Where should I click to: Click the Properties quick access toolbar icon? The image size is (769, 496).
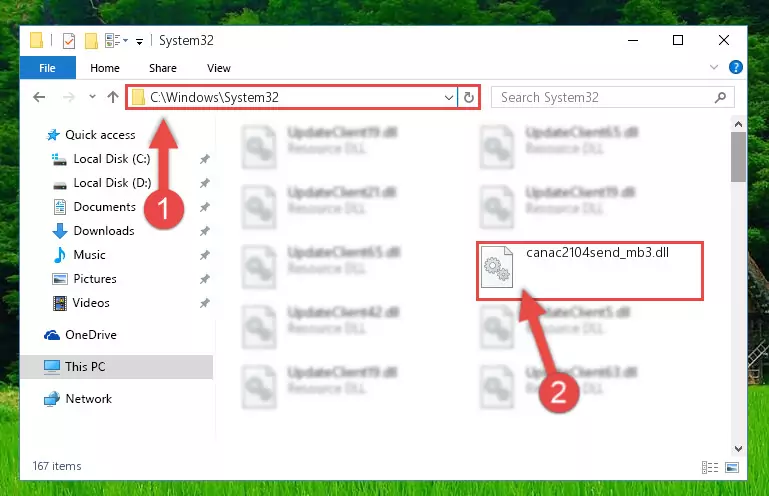69,41
